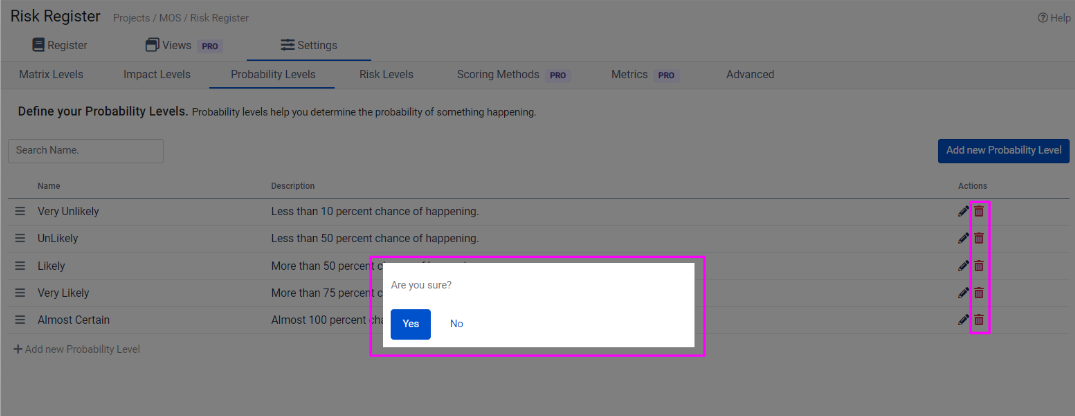The height and width of the screenshot is (416, 1075).
Task: Cancel the dialog by clicking No
Action: (456, 324)
